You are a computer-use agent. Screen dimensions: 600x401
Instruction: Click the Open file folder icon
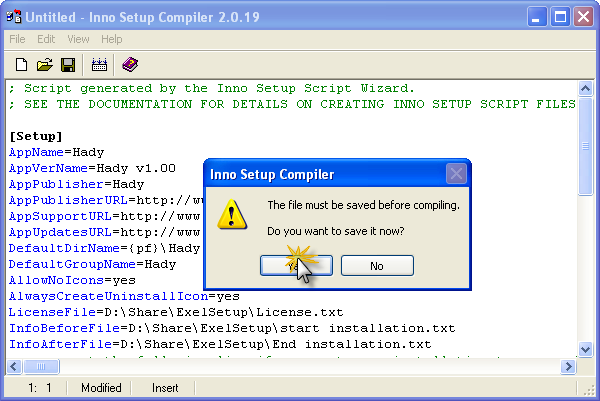(45, 65)
